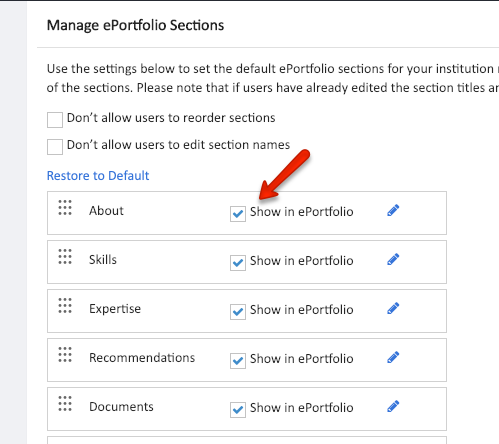Disable Show in ePortfolio for Expertise
The image size is (499, 444).
coord(238,312)
